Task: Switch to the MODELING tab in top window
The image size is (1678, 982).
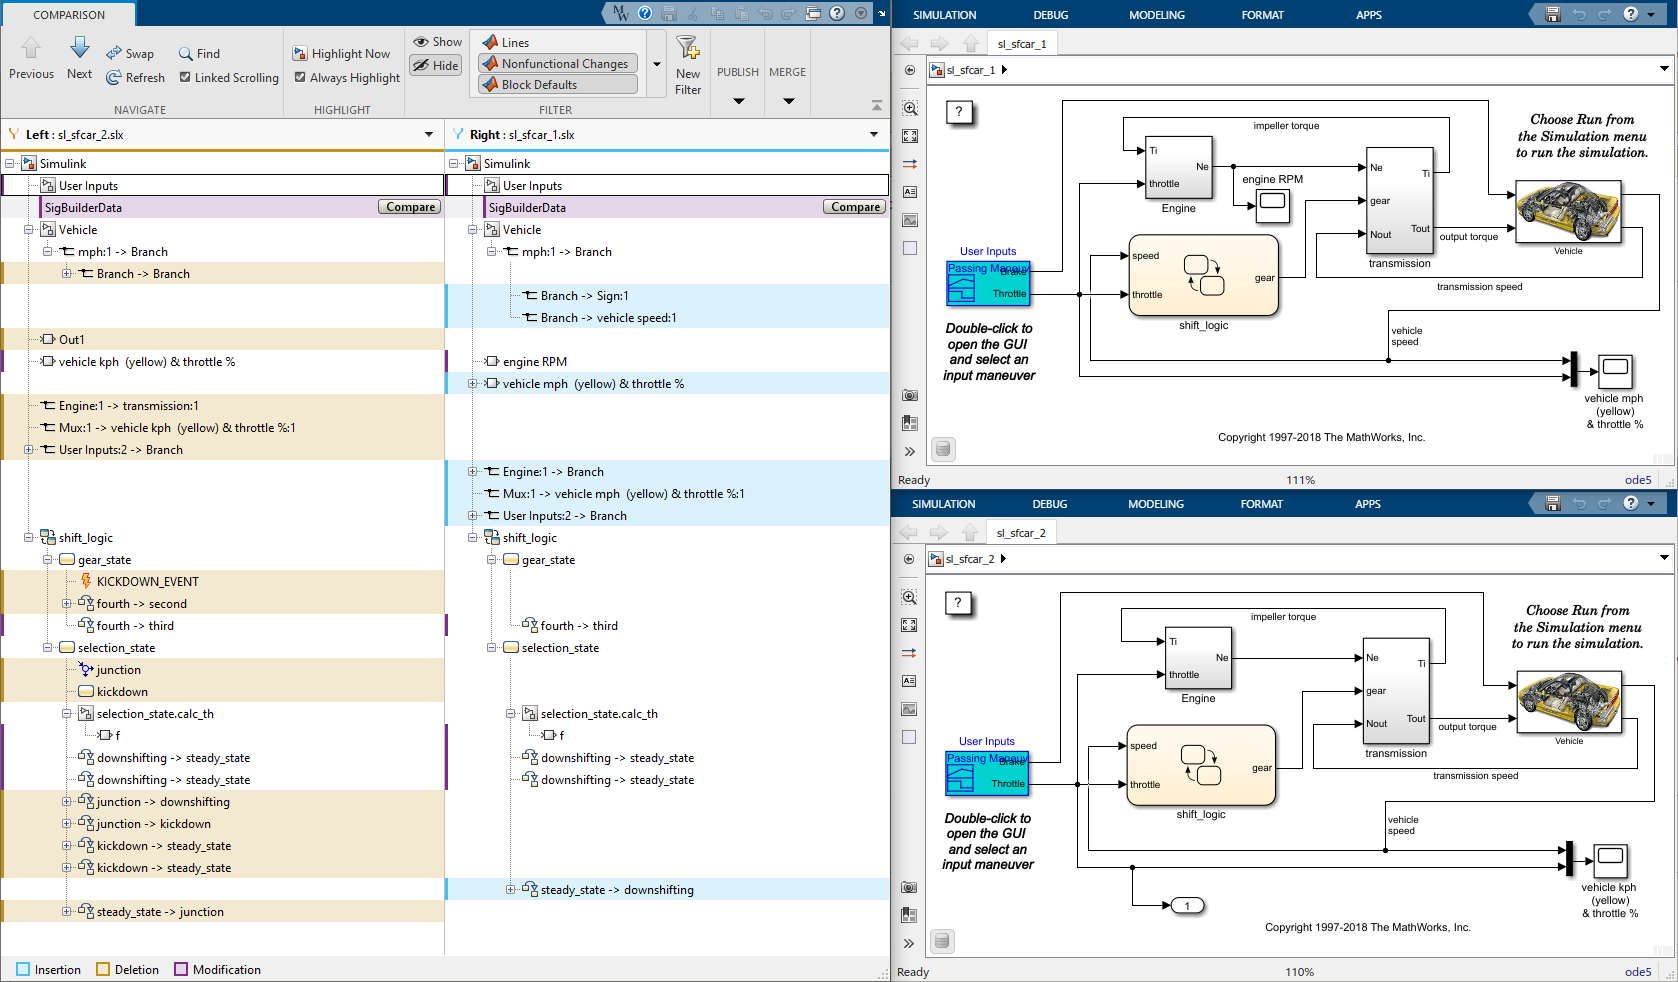Action: (1156, 15)
